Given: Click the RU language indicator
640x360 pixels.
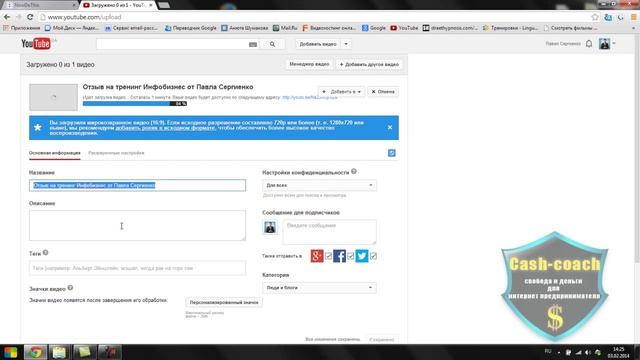Looking at the screenshot, I should click(x=548, y=351).
